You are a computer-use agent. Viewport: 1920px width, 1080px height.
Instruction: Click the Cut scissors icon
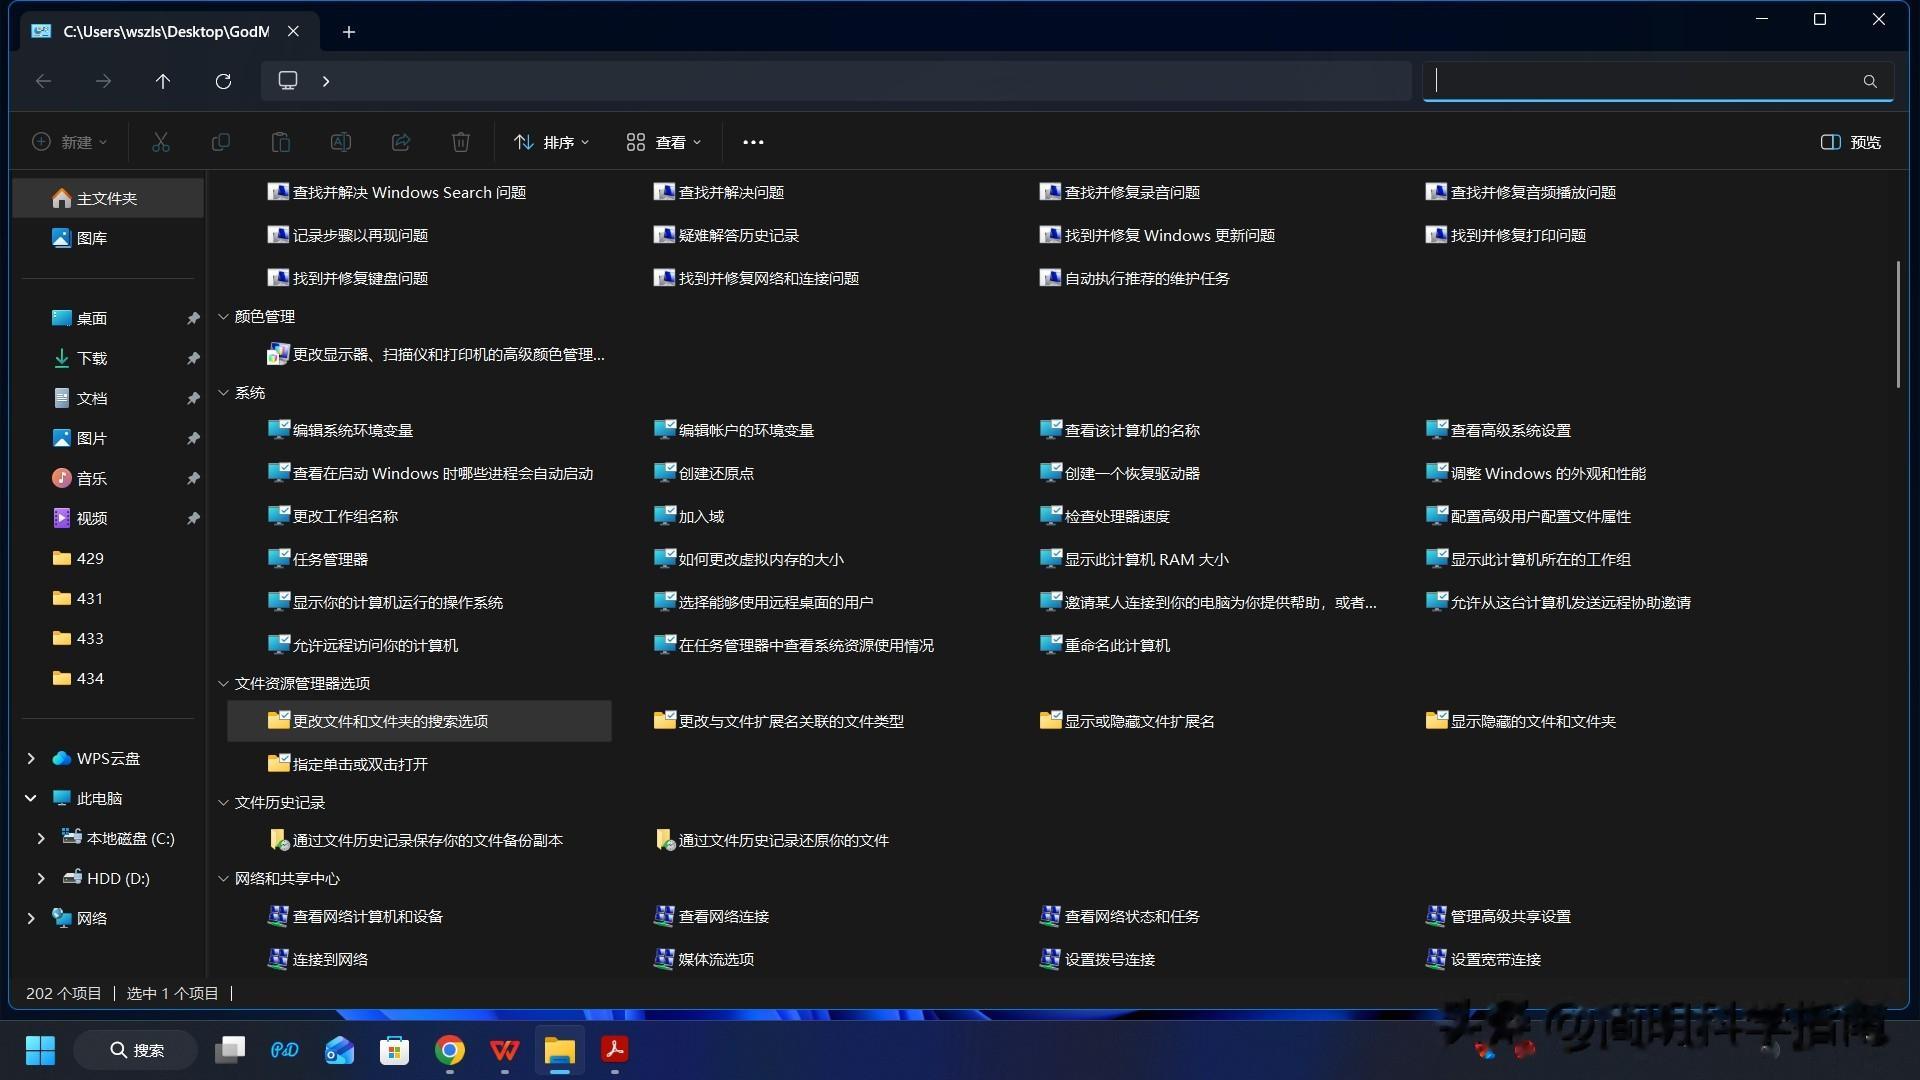point(160,142)
